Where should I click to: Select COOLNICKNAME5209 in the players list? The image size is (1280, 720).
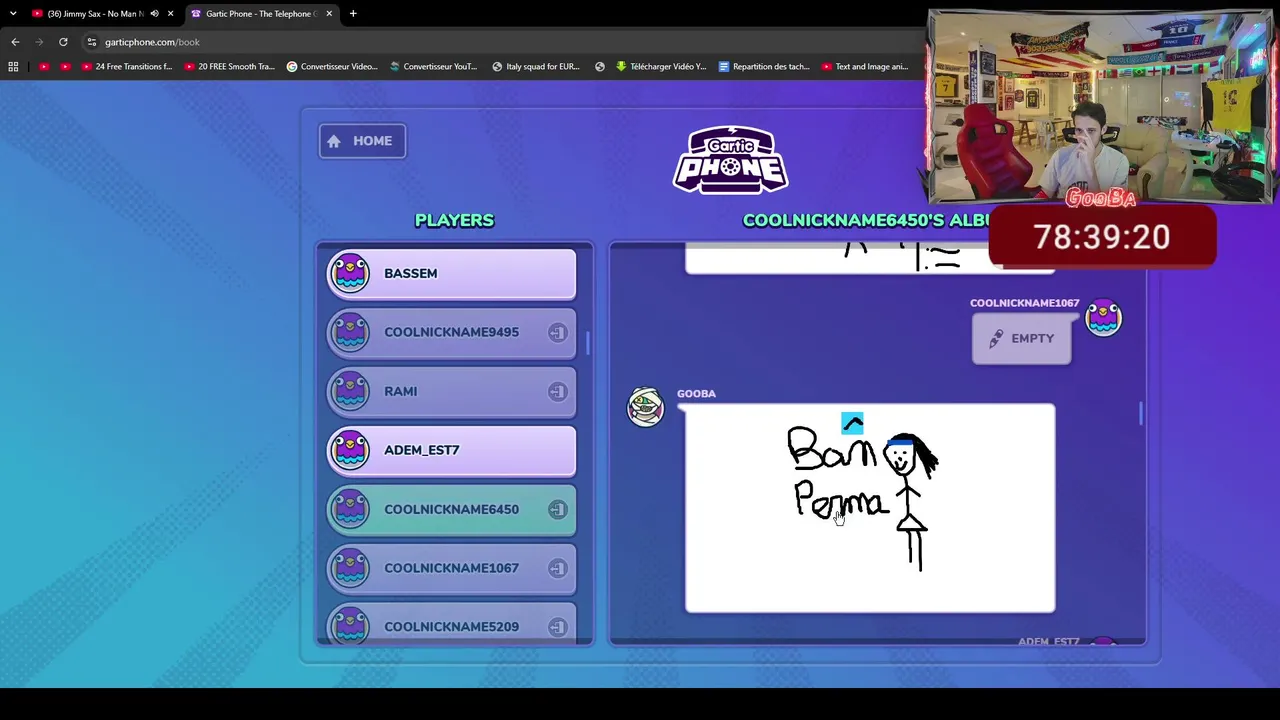(x=451, y=624)
